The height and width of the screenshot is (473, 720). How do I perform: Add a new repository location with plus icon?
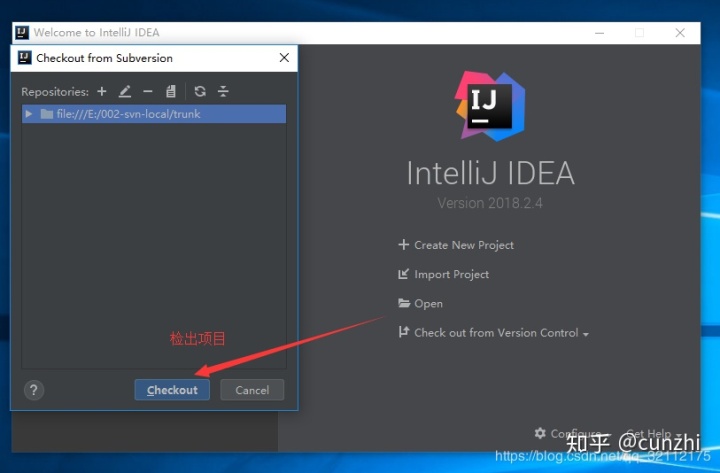coord(102,91)
